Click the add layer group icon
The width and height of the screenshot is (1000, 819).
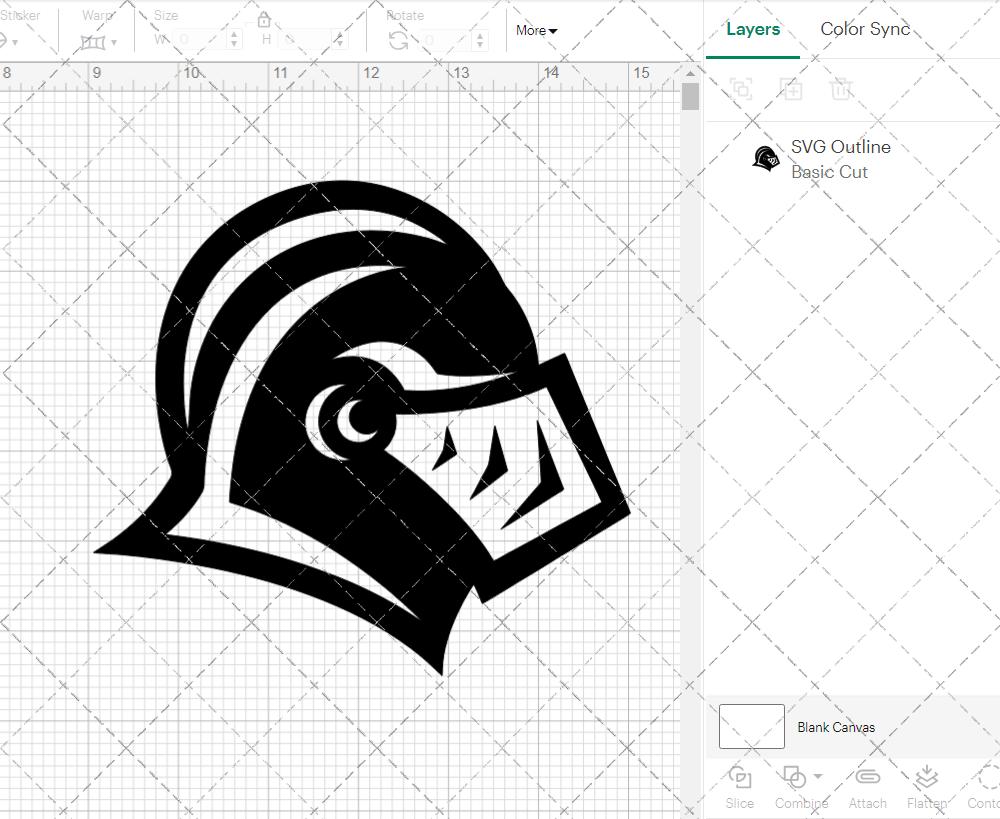[x=791, y=89]
